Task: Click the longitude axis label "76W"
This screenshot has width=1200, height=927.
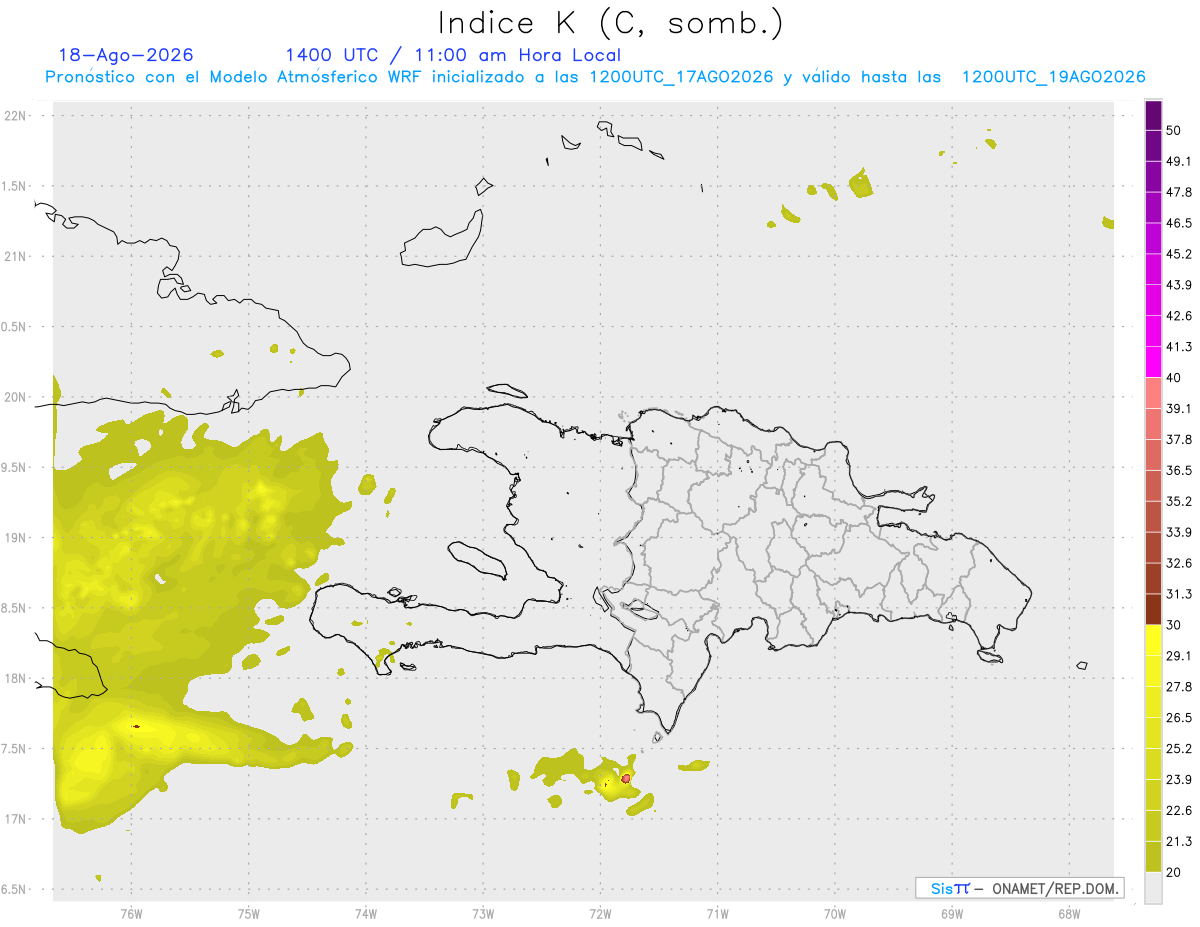Action: pyautogui.click(x=131, y=914)
